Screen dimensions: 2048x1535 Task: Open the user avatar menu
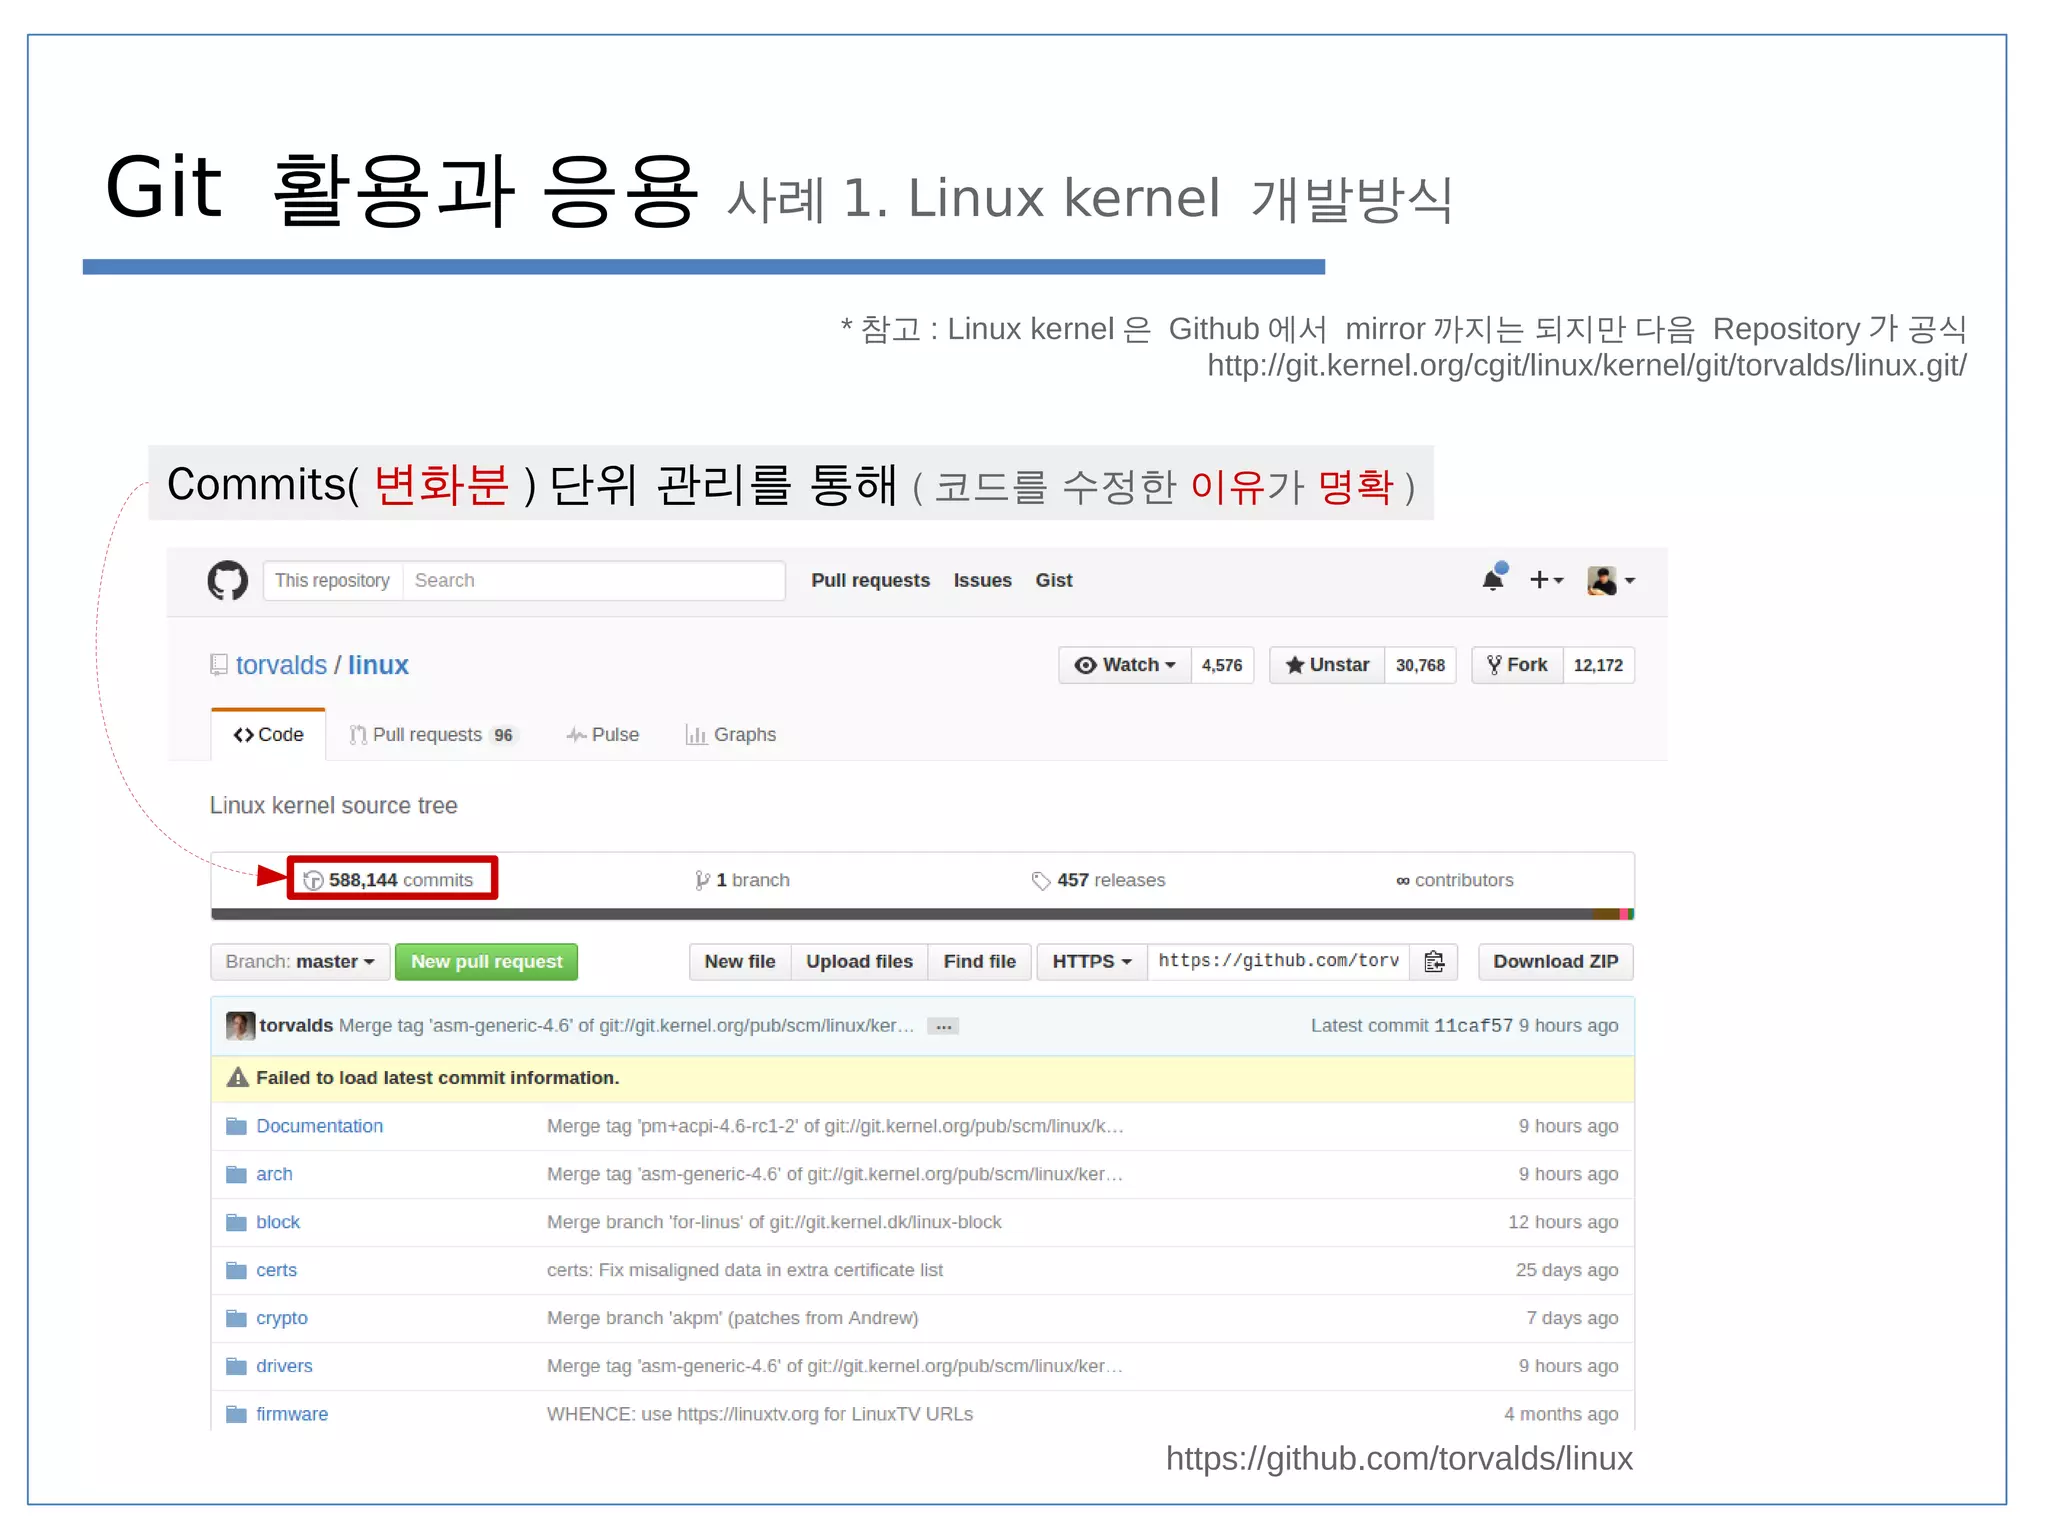pos(1610,580)
